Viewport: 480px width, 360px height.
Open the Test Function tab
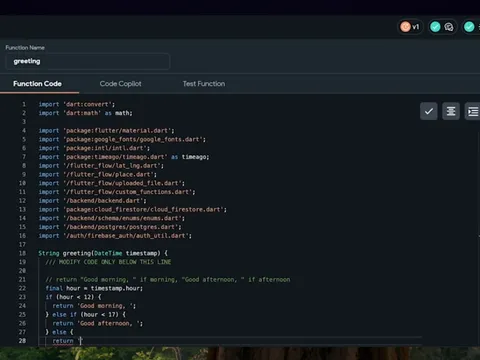click(x=204, y=84)
